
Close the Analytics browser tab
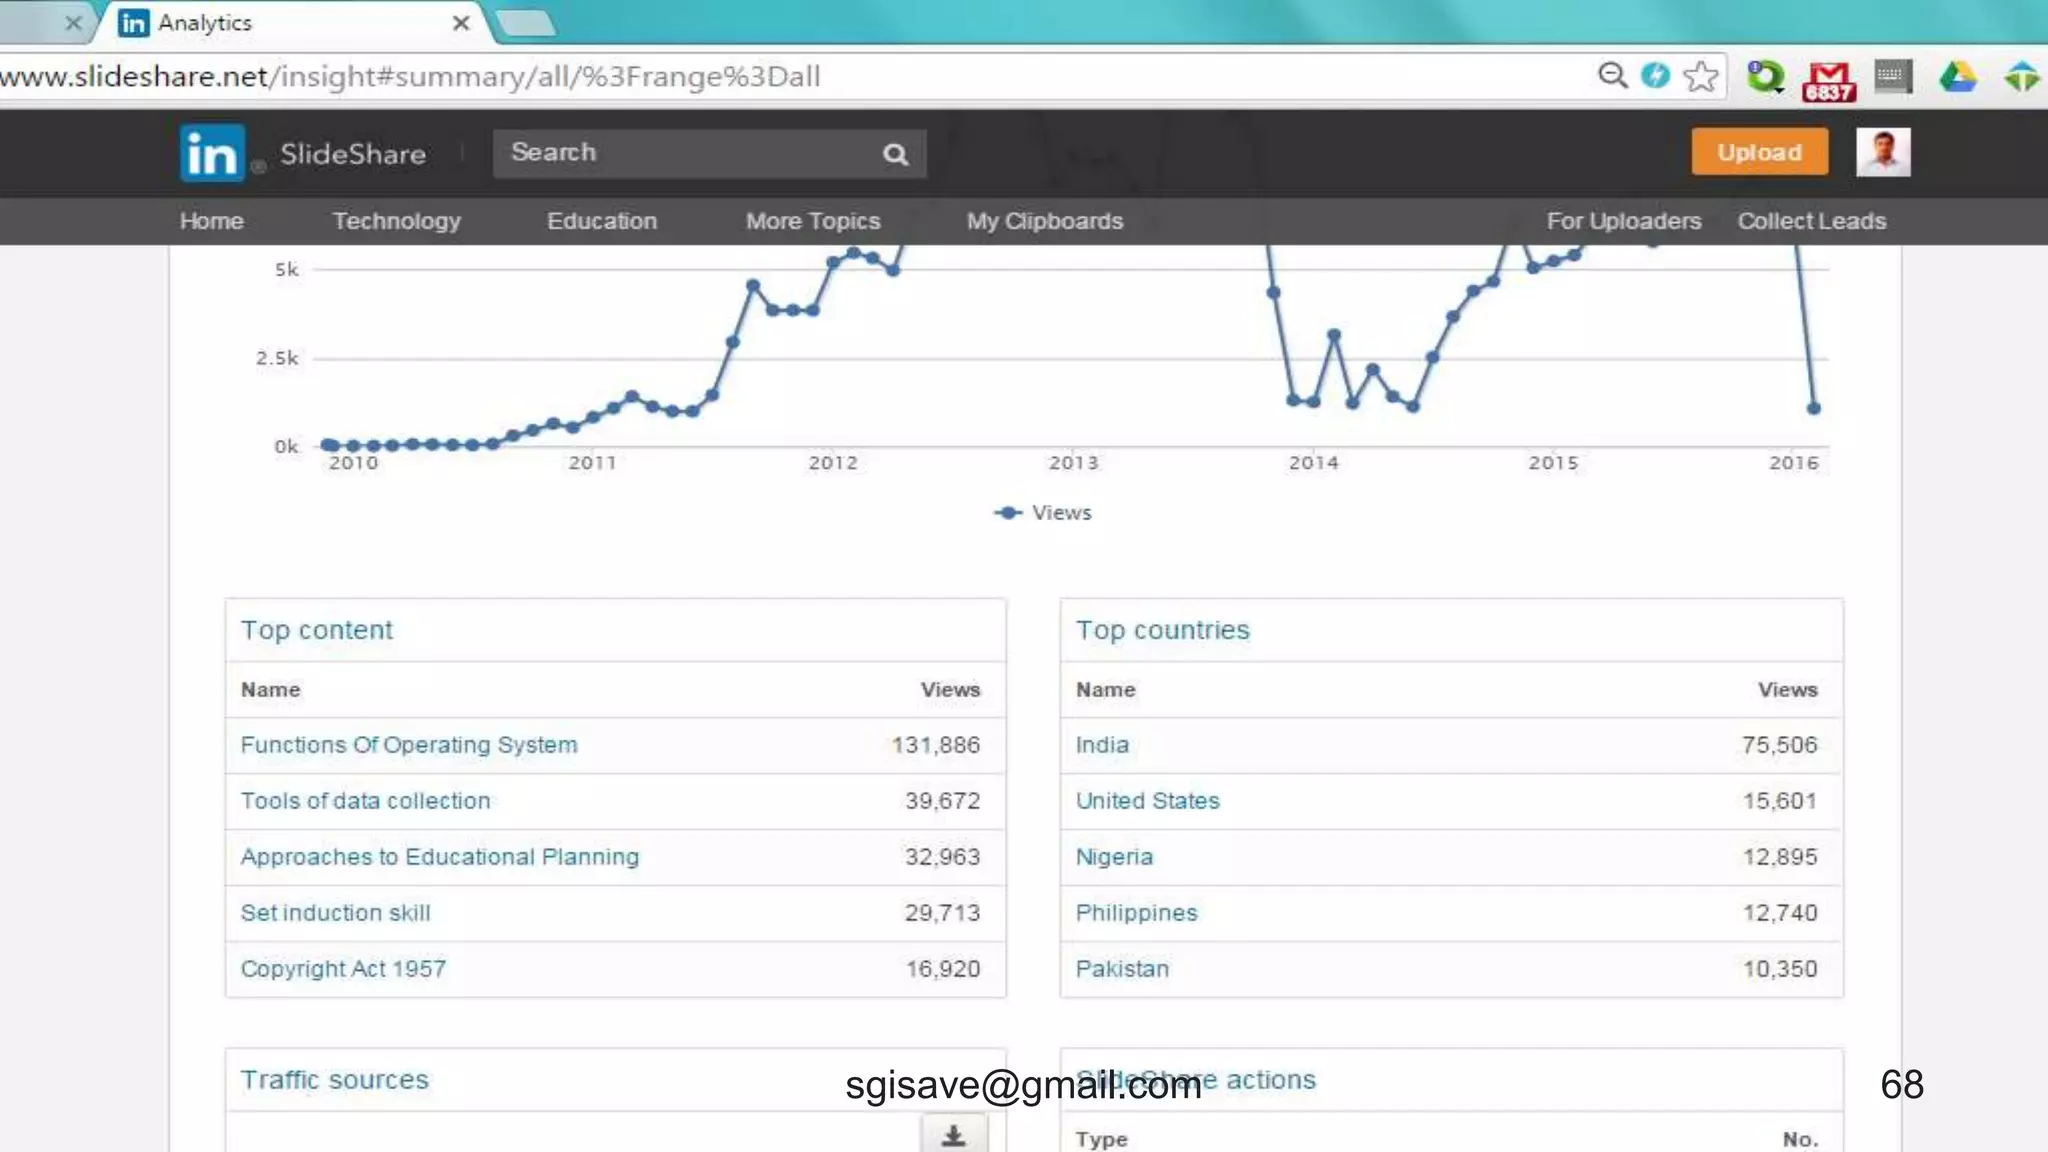point(461,23)
